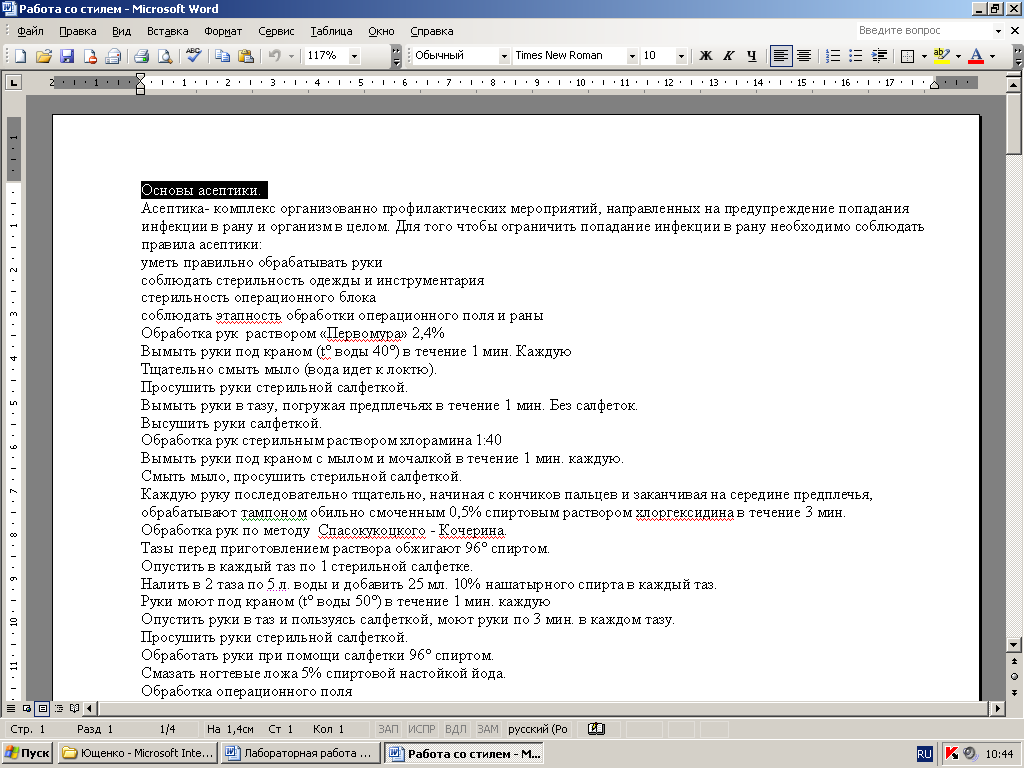This screenshot has height=768, width=1024.
Task: Click the Permission restricted-access icon
Action: pos(89,56)
